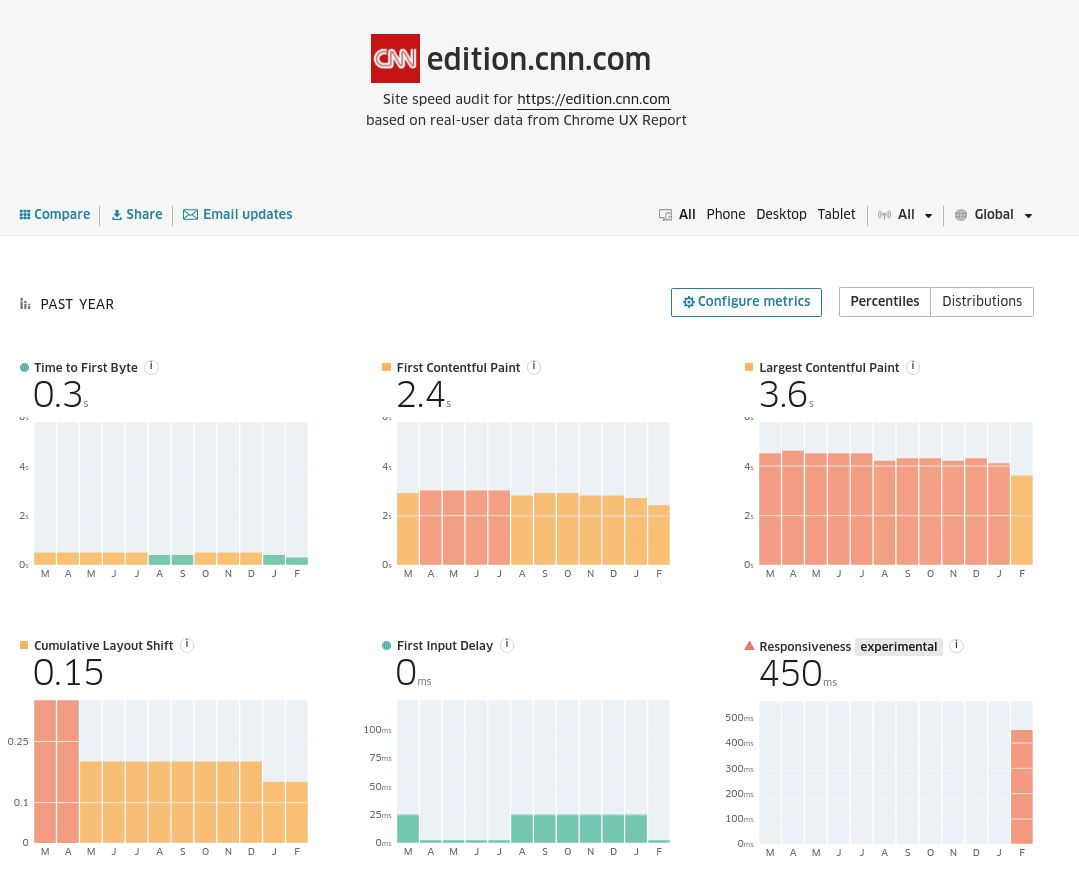This screenshot has height=887, width=1079.
Task: Click first March bar in First Input Delay chart
Action: pyautogui.click(x=408, y=829)
